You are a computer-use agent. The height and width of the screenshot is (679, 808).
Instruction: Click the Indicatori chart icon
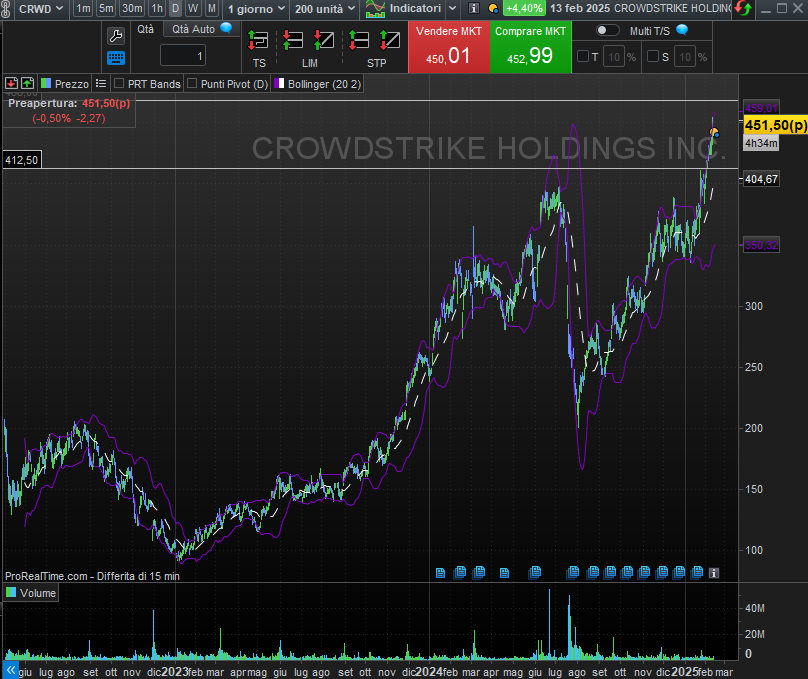pyautogui.click(x=376, y=8)
